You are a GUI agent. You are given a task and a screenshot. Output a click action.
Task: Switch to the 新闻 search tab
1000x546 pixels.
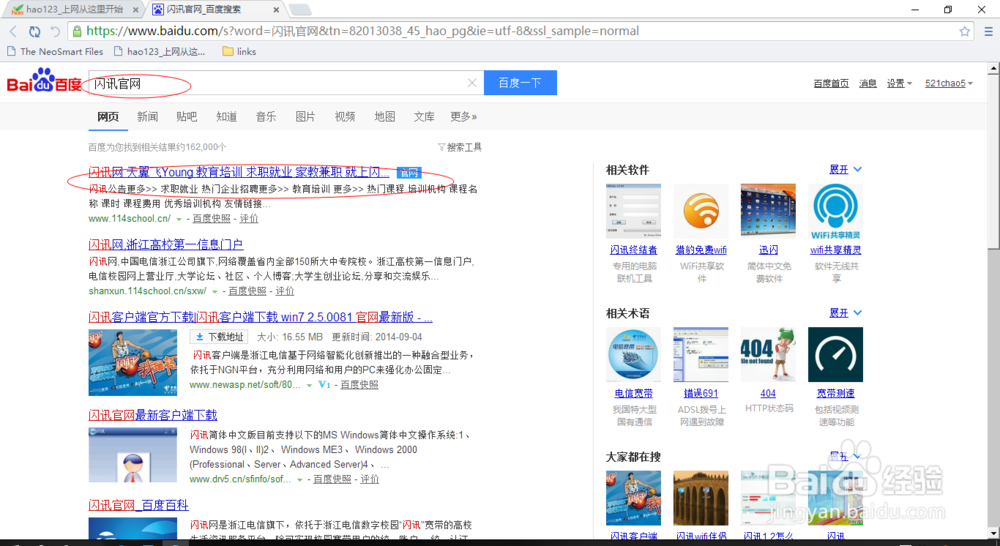point(147,117)
